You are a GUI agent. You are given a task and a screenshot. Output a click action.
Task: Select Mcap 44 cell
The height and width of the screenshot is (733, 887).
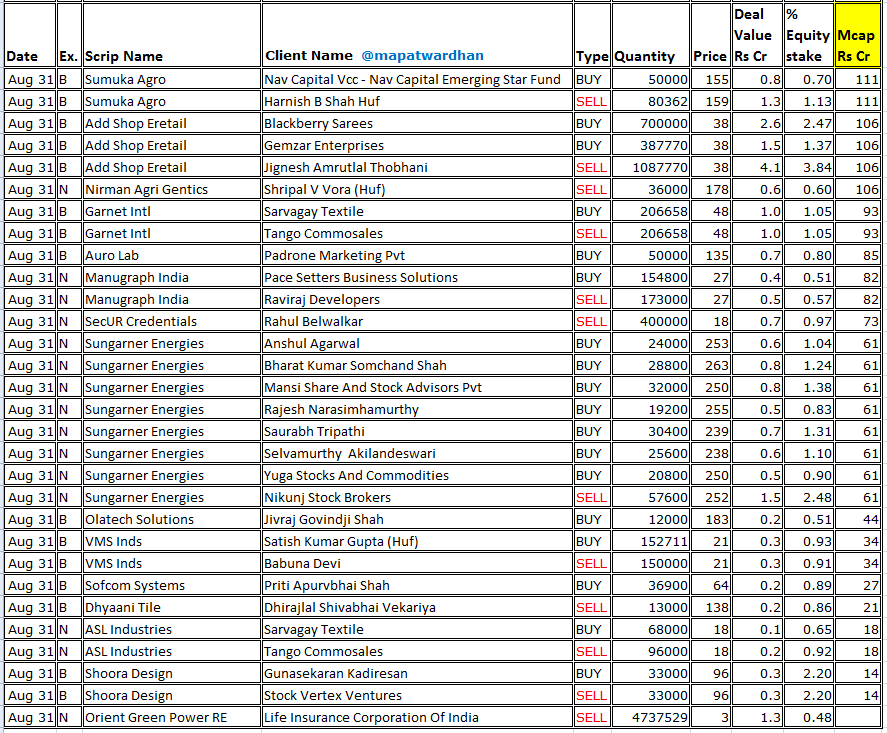pos(858,520)
